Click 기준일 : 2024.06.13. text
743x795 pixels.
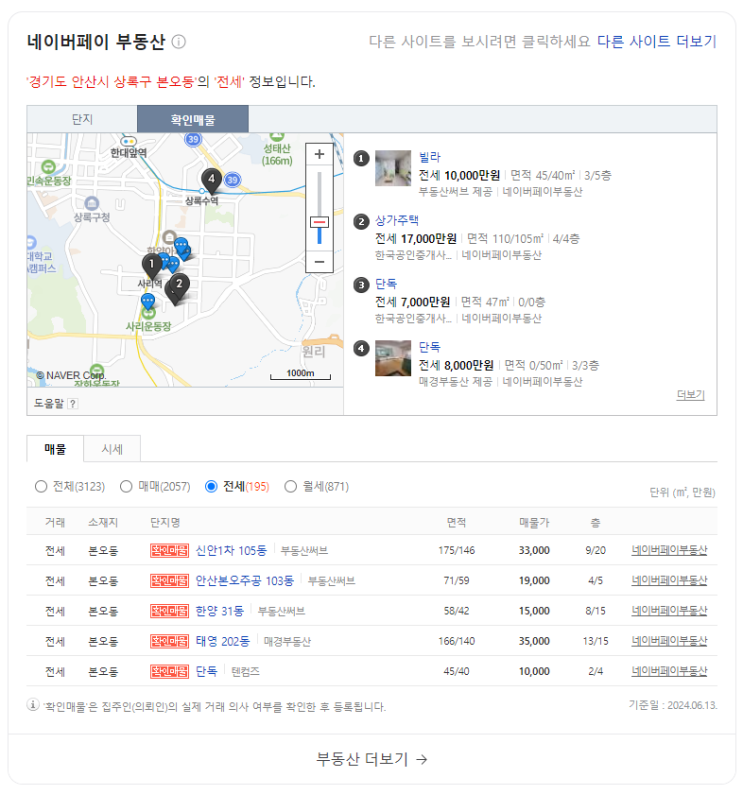pyautogui.click(x=673, y=705)
